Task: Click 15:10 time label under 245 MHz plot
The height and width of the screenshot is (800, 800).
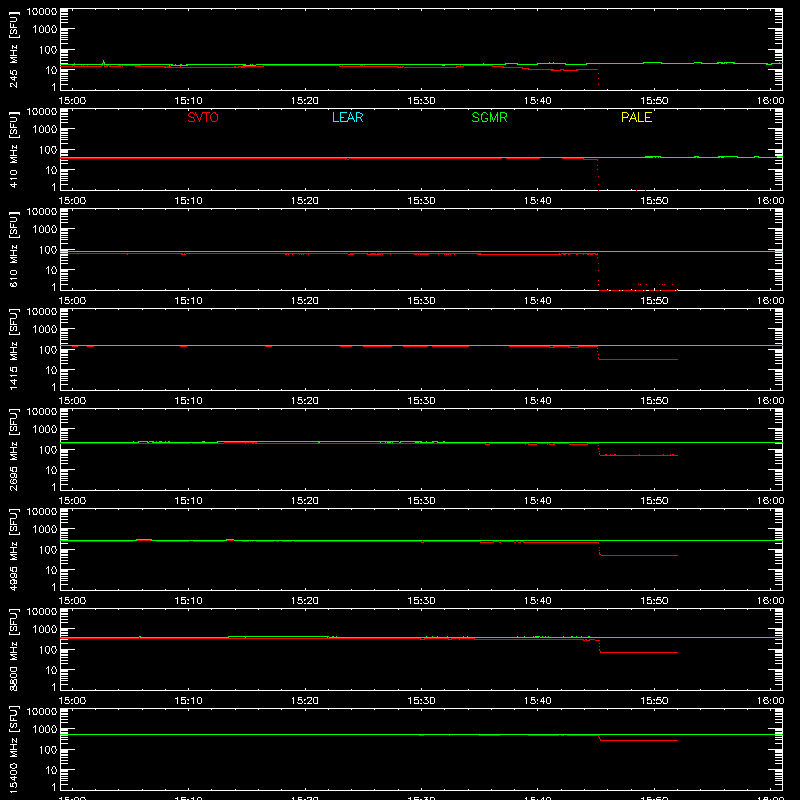Action: point(188,101)
